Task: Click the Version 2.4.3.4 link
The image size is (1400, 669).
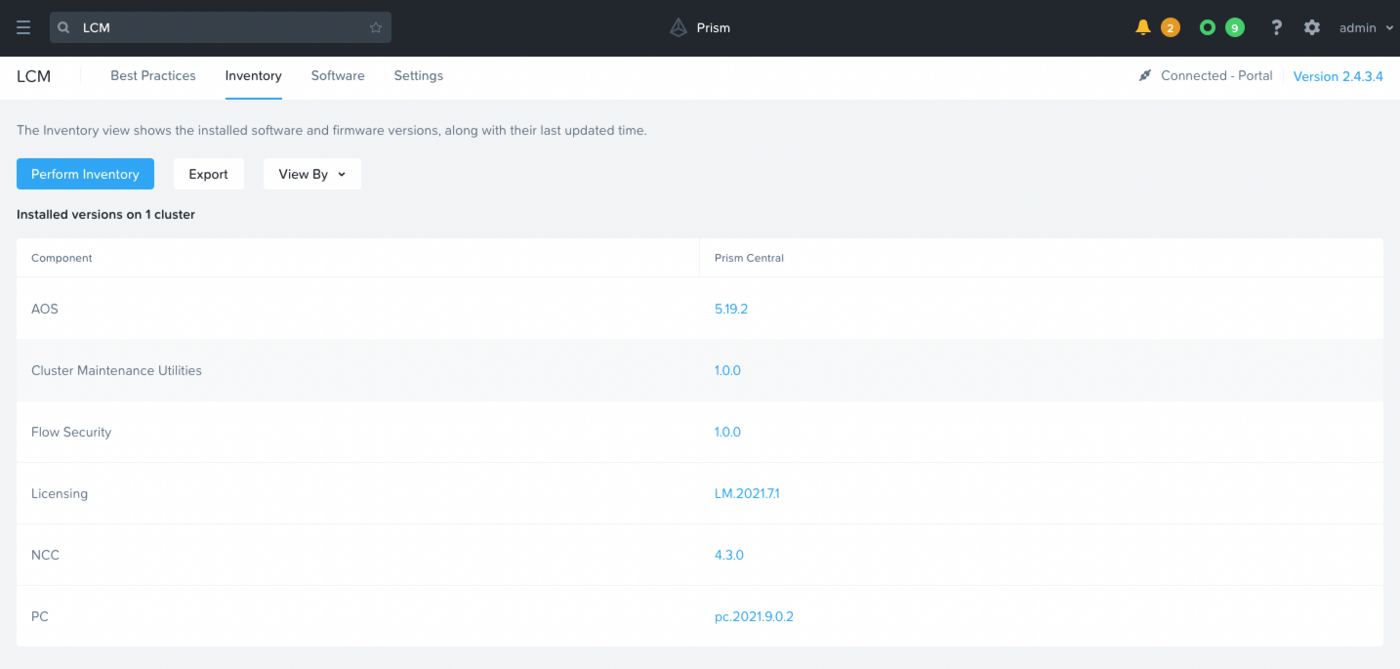Action: (1338, 75)
